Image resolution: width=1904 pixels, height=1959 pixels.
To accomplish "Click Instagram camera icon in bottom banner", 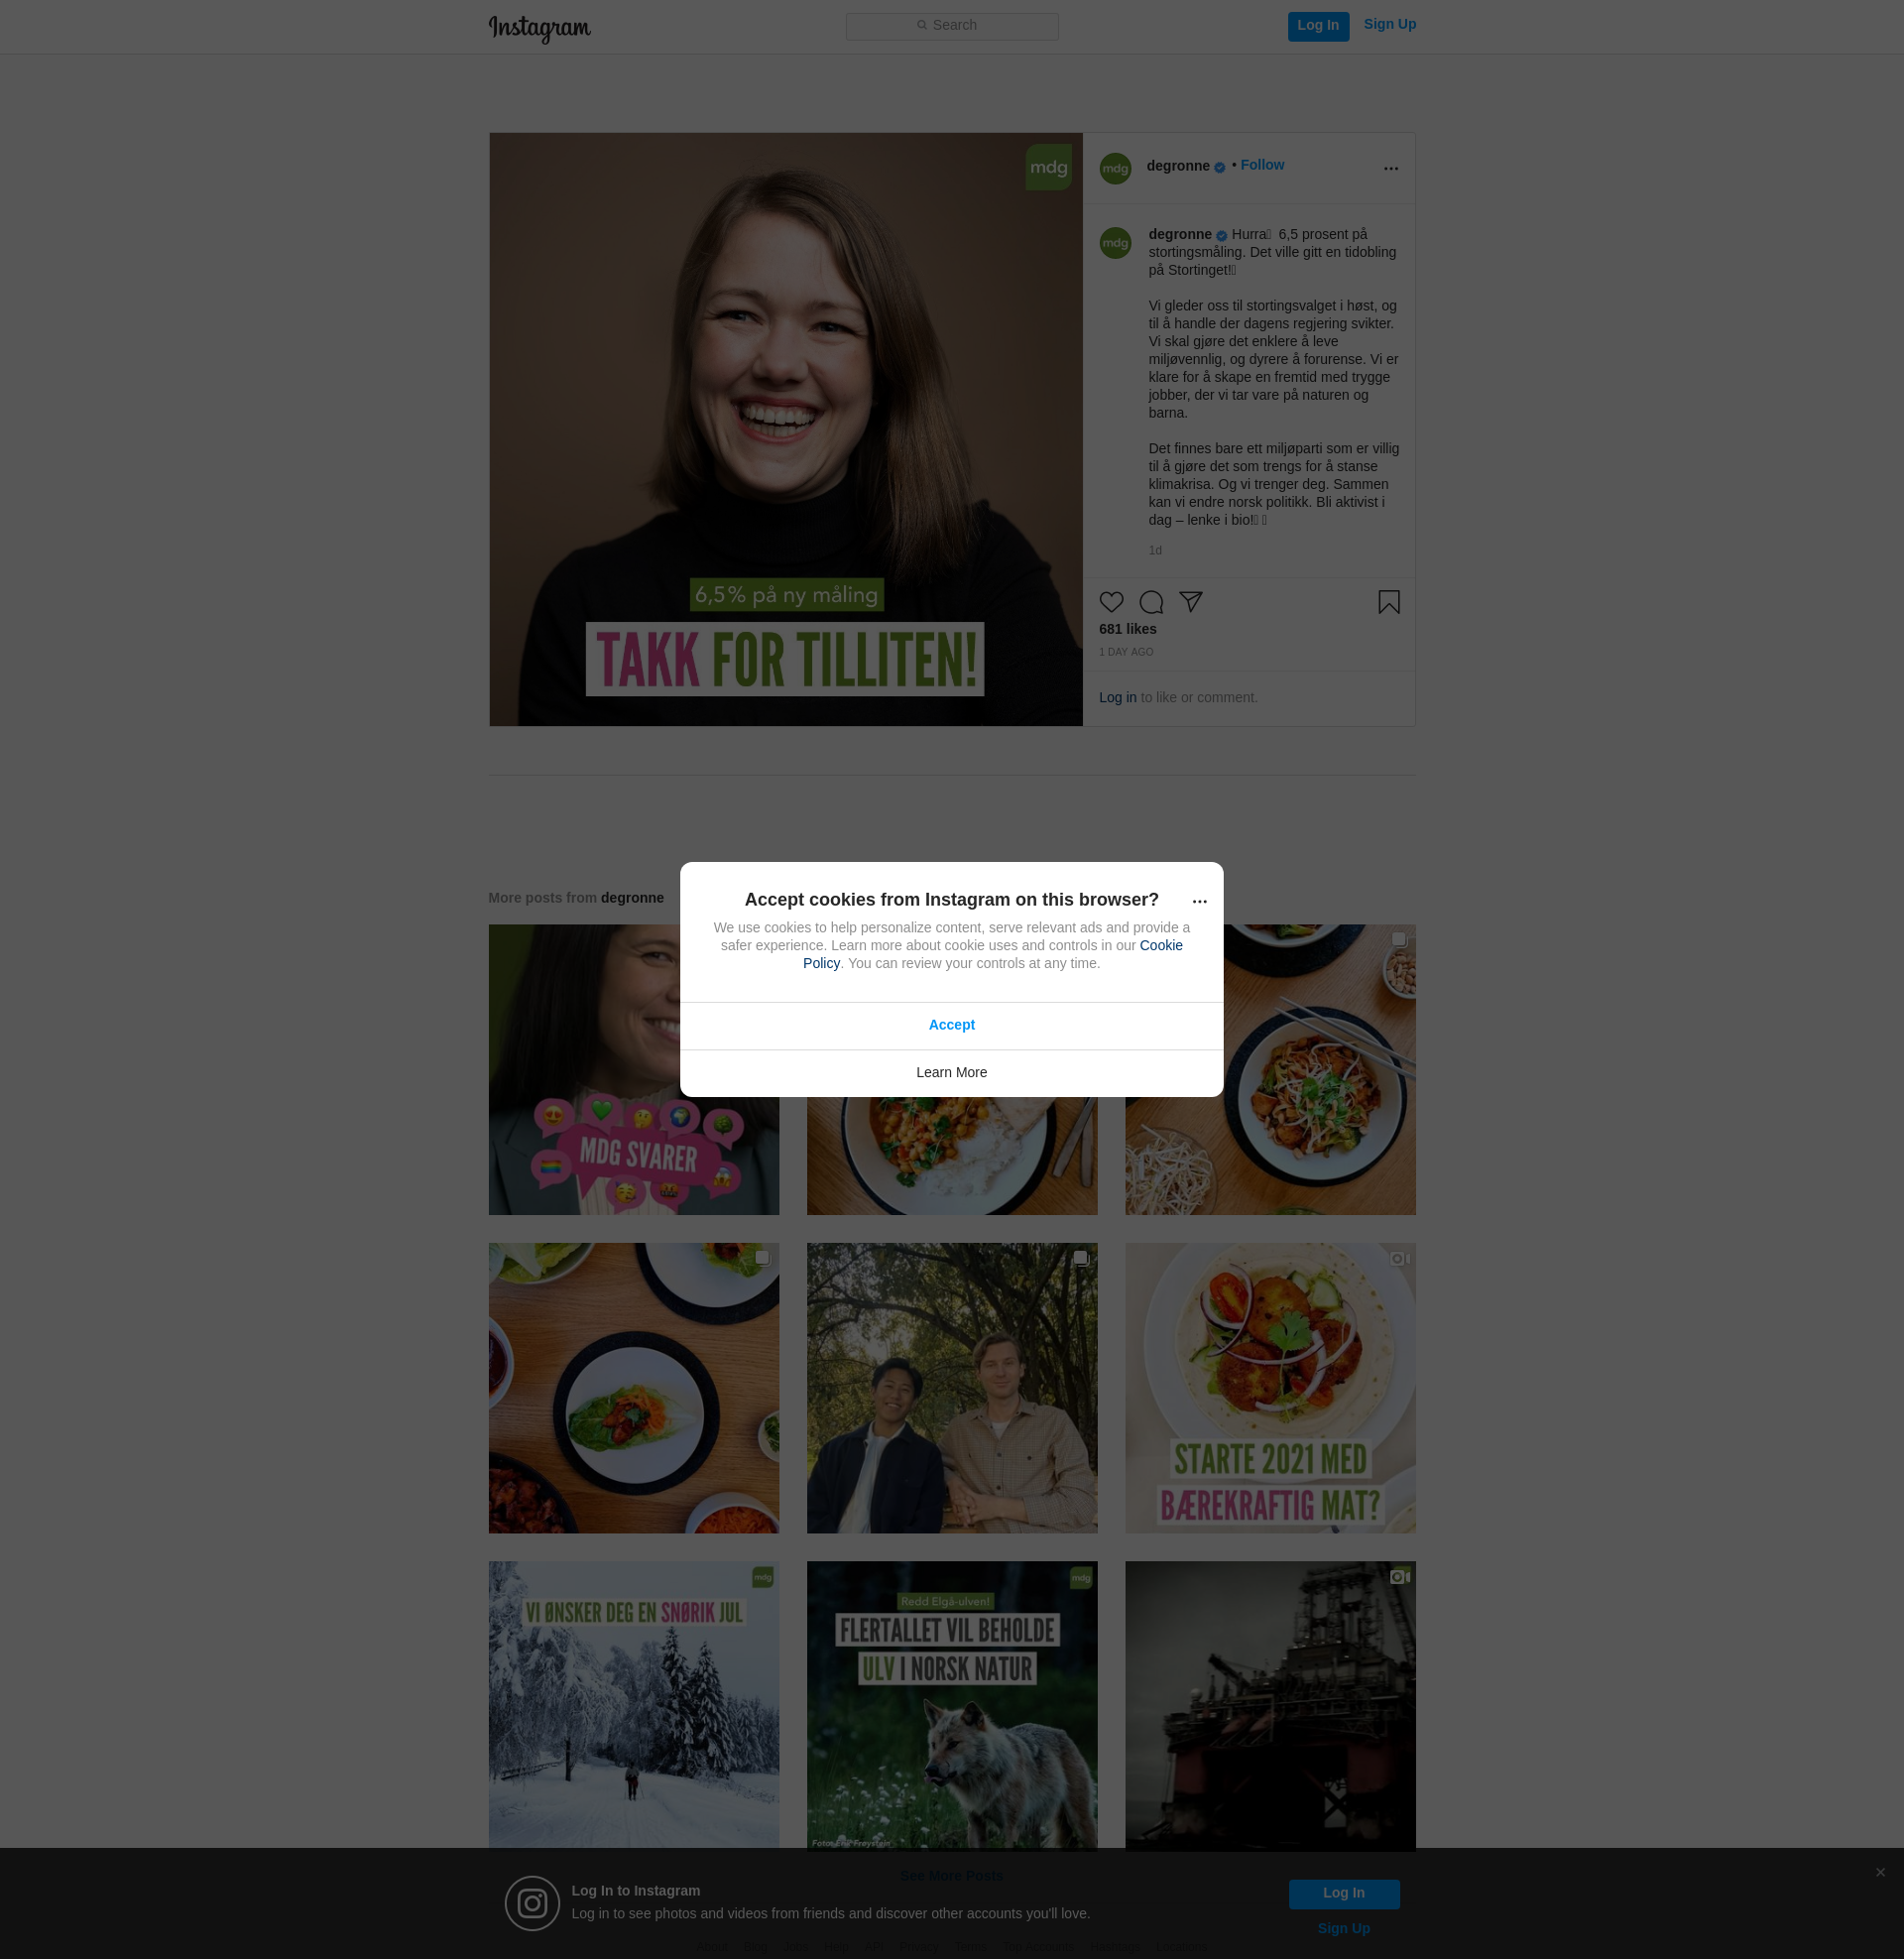I will (531, 1902).
